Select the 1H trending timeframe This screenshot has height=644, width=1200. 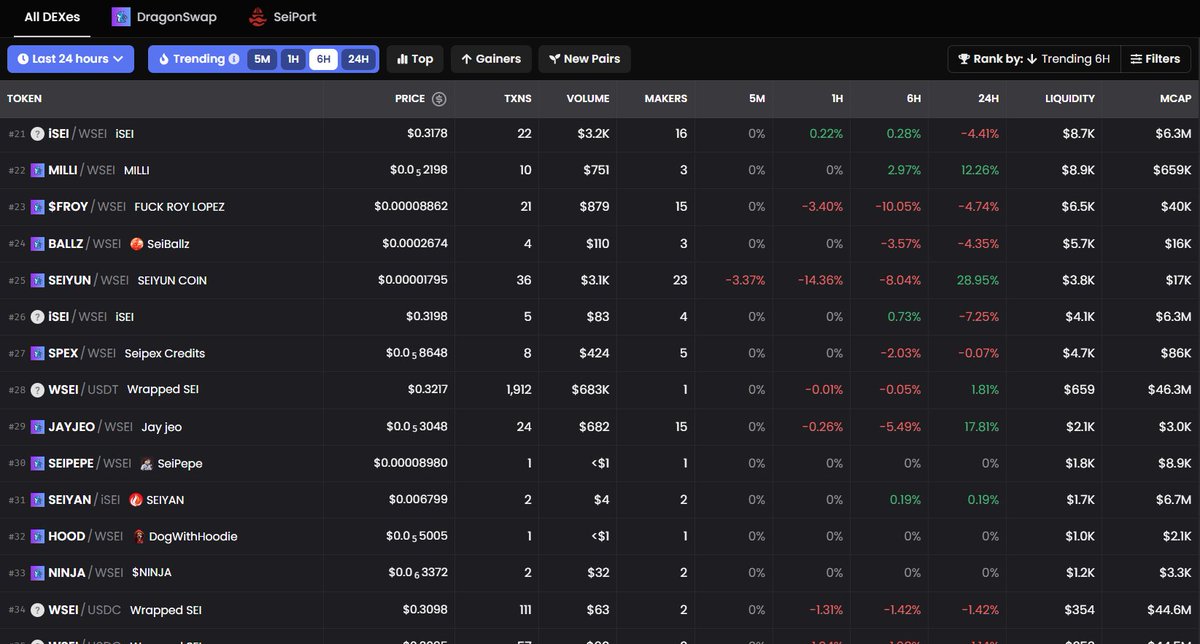coord(293,59)
